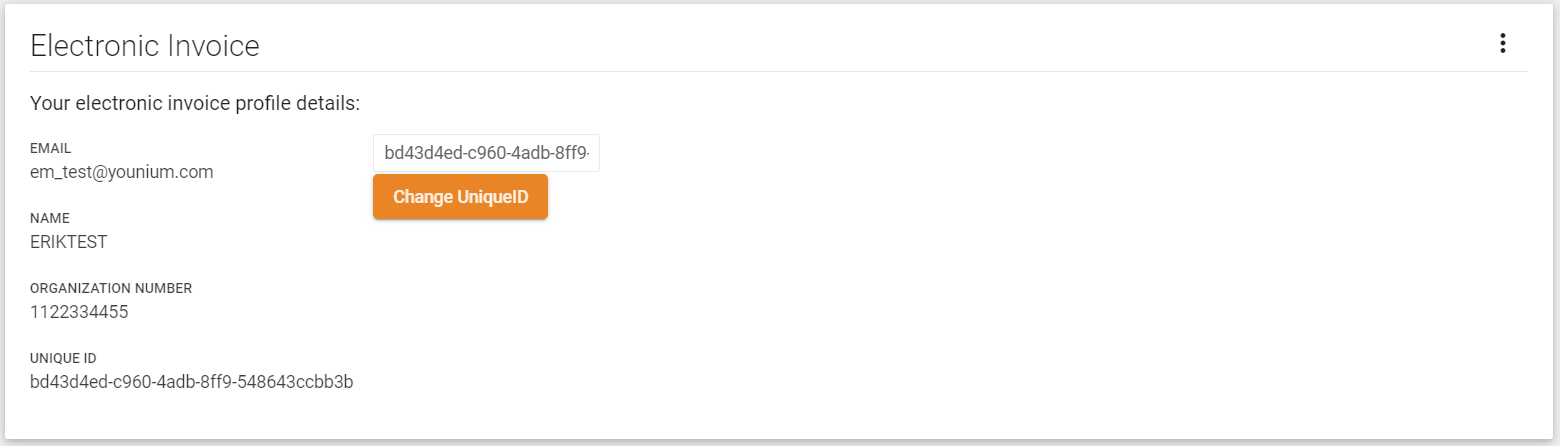The width and height of the screenshot is (1560, 446).
Task: Focus the UniqueID text input field
Action: click(x=486, y=153)
